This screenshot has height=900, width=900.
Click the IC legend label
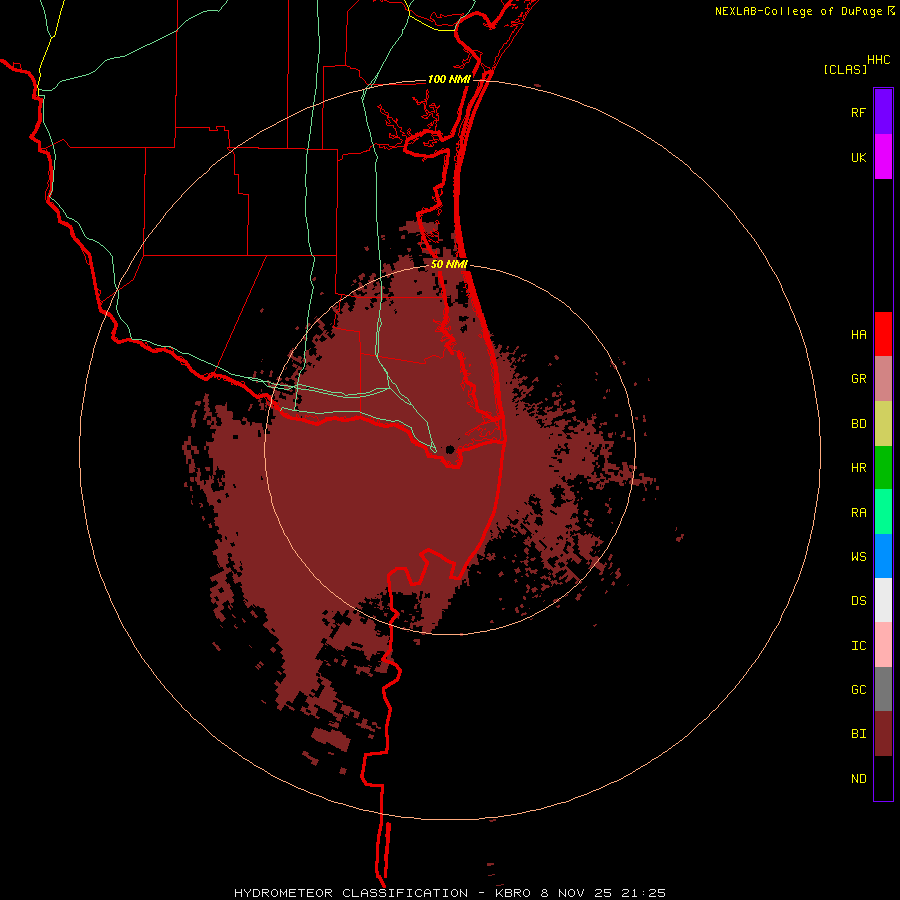pos(858,646)
